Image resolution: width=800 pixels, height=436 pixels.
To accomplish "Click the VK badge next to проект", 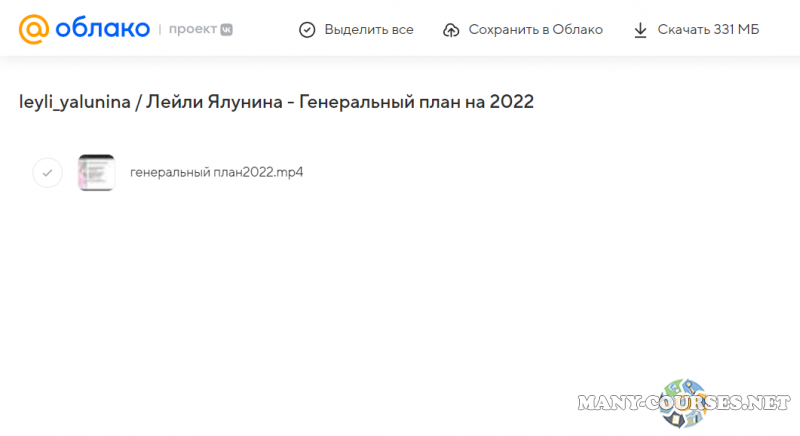I will coord(226,30).
